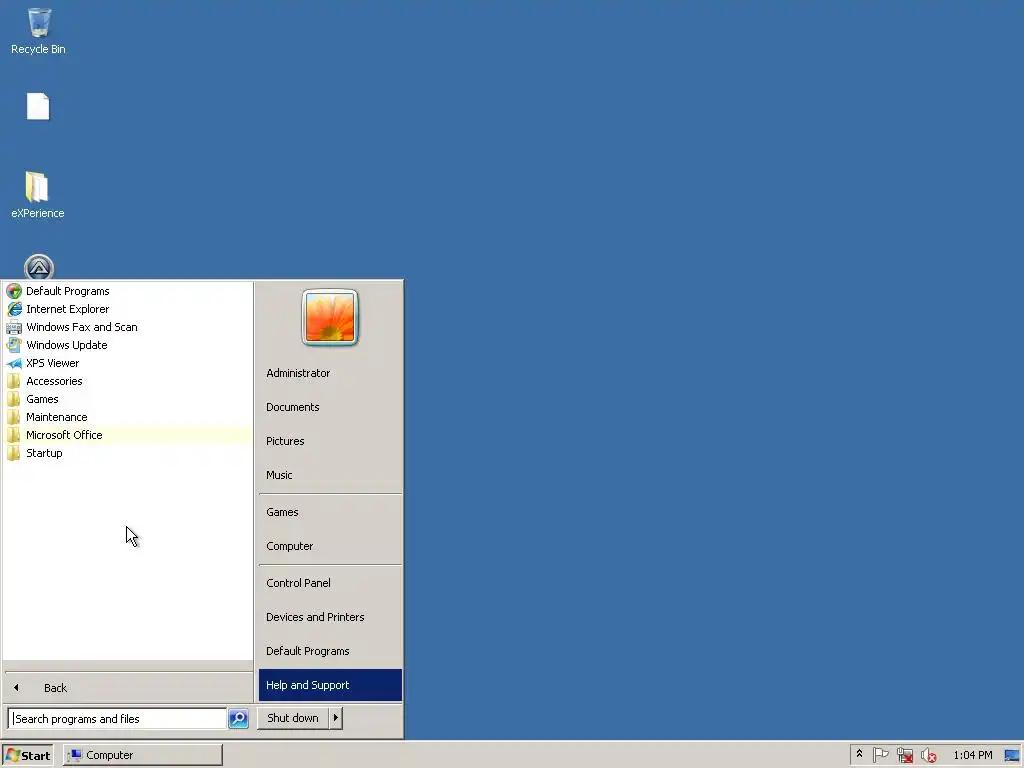Open Computer from the Start menu
Image resolution: width=1024 pixels, height=768 pixels.
coord(330,546)
